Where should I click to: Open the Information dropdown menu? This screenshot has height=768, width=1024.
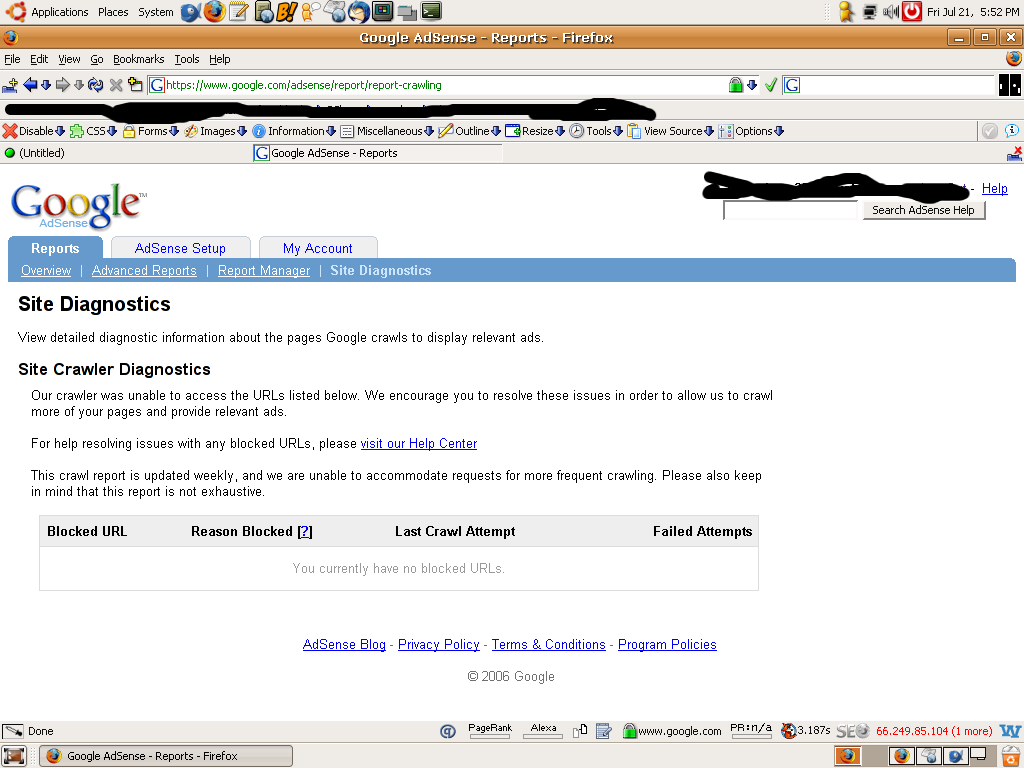click(294, 131)
